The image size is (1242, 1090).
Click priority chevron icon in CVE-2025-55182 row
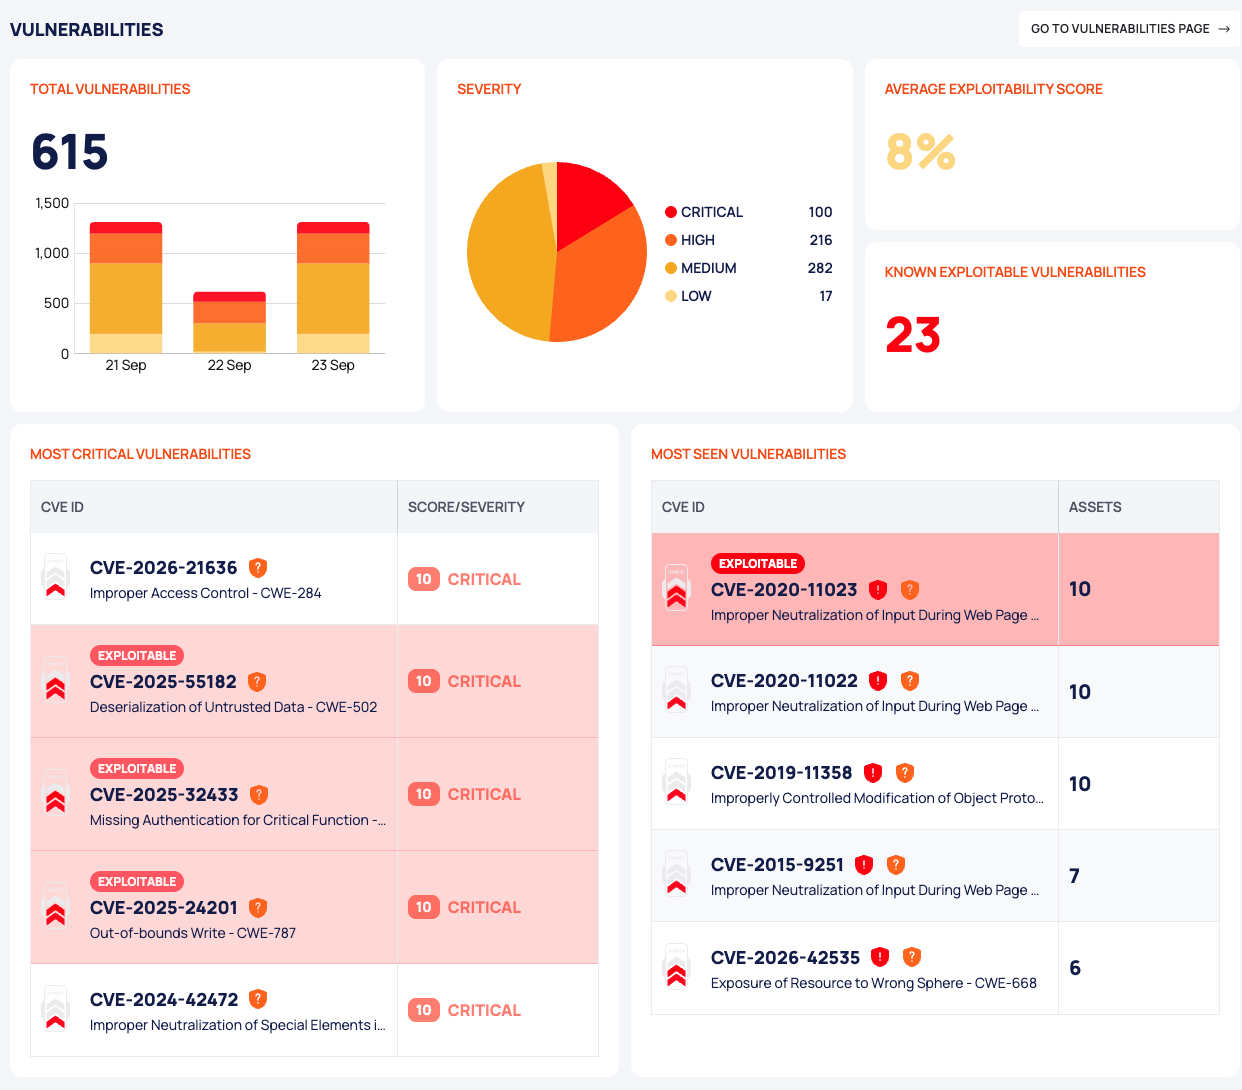[x=56, y=681]
